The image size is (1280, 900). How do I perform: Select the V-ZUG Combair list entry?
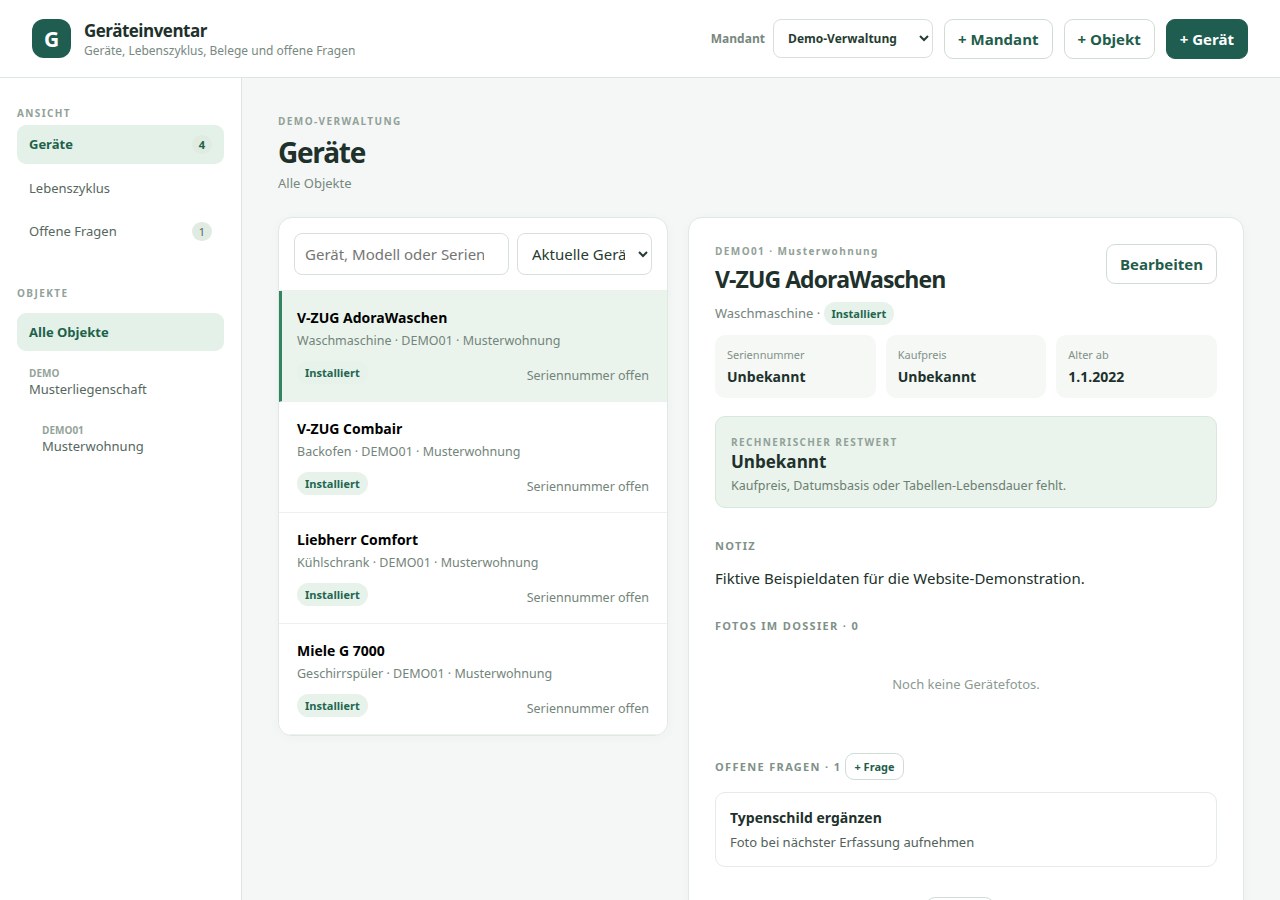coord(473,457)
